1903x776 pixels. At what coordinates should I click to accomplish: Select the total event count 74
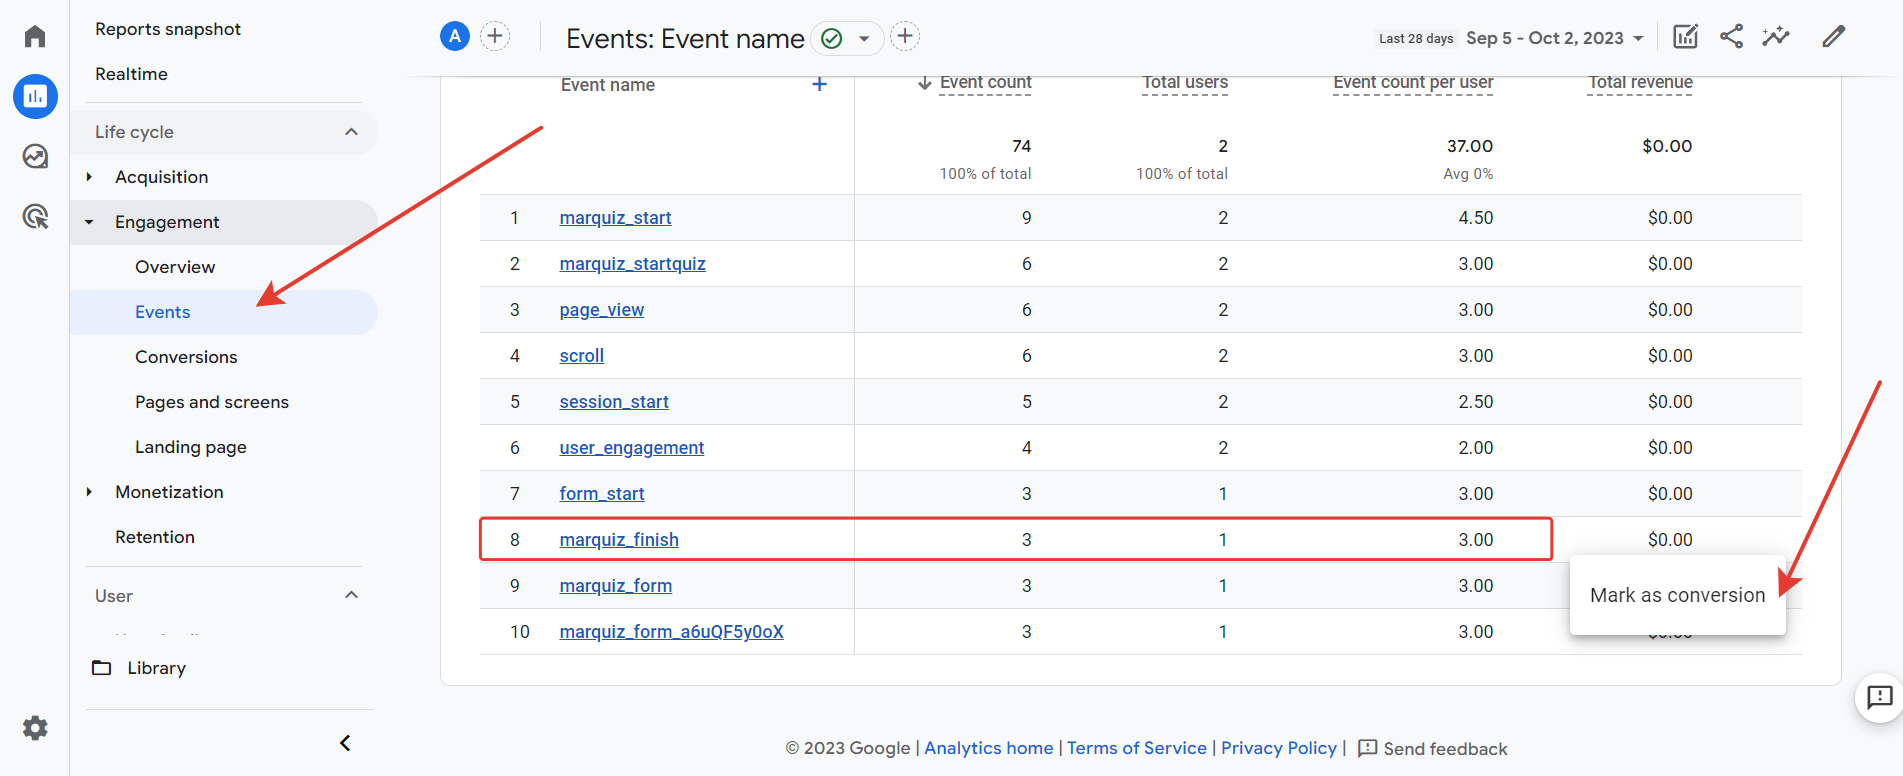[1021, 146]
